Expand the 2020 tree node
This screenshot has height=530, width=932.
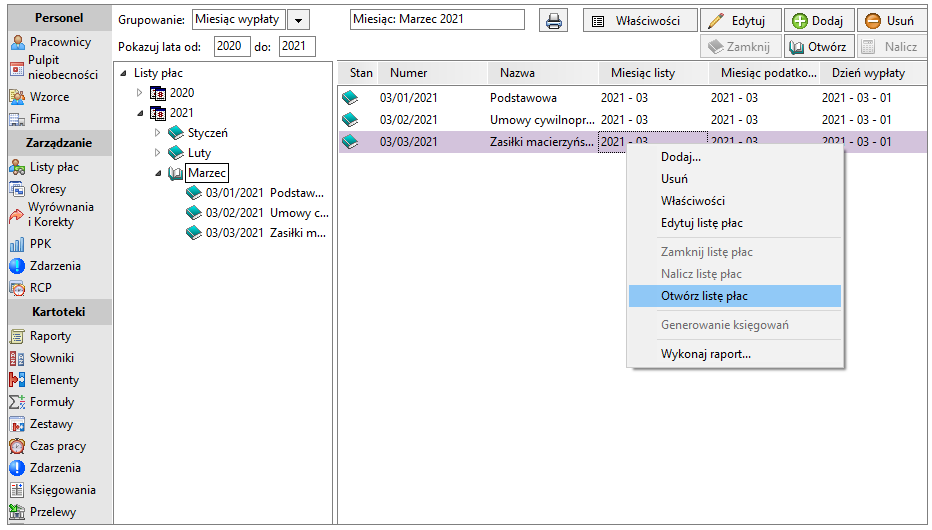(x=139, y=93)
